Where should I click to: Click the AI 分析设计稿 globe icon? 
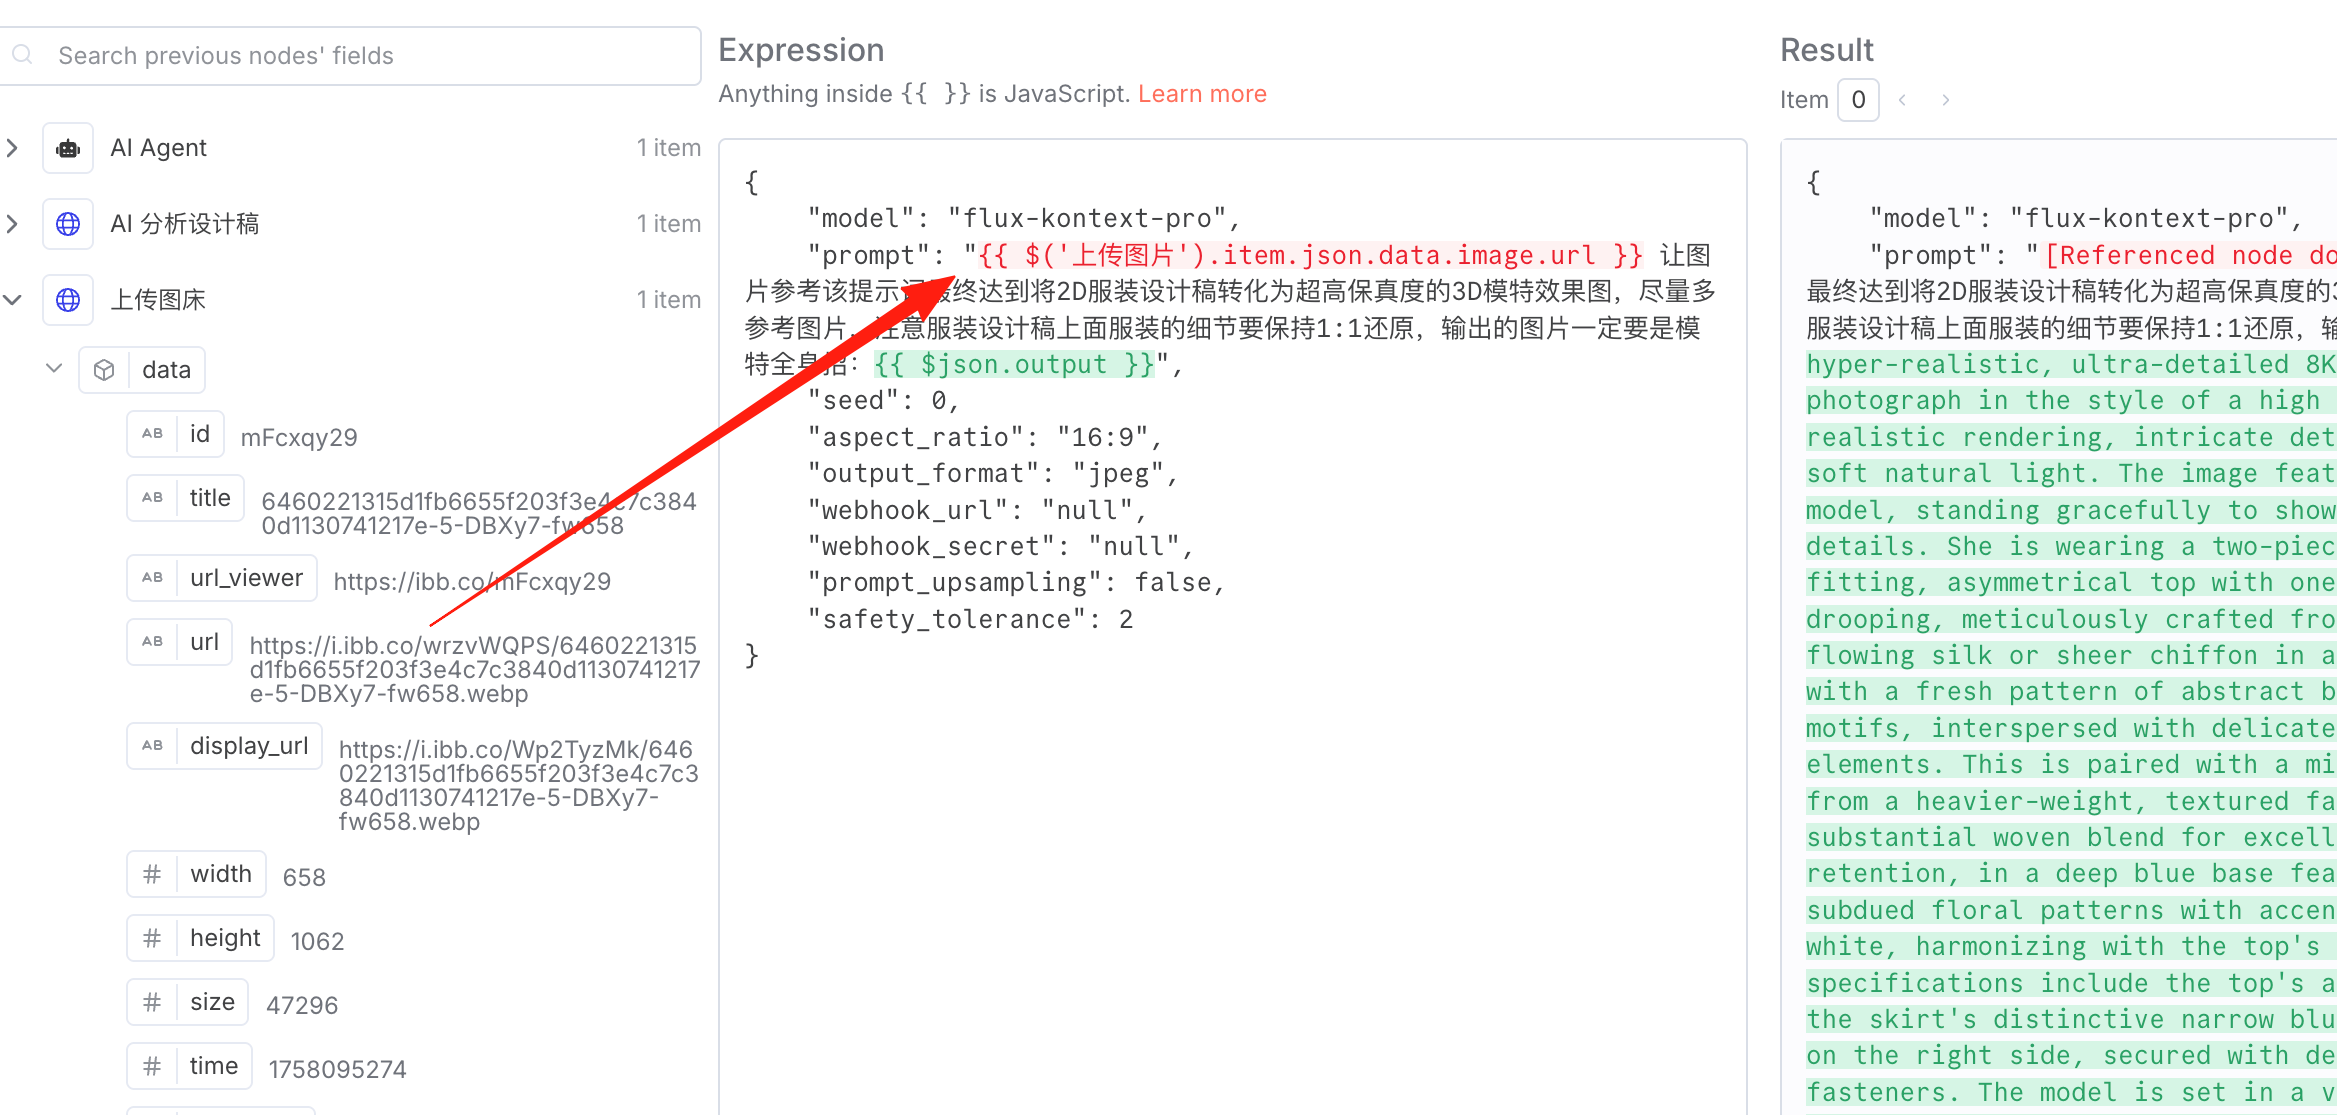coord(68,224)
